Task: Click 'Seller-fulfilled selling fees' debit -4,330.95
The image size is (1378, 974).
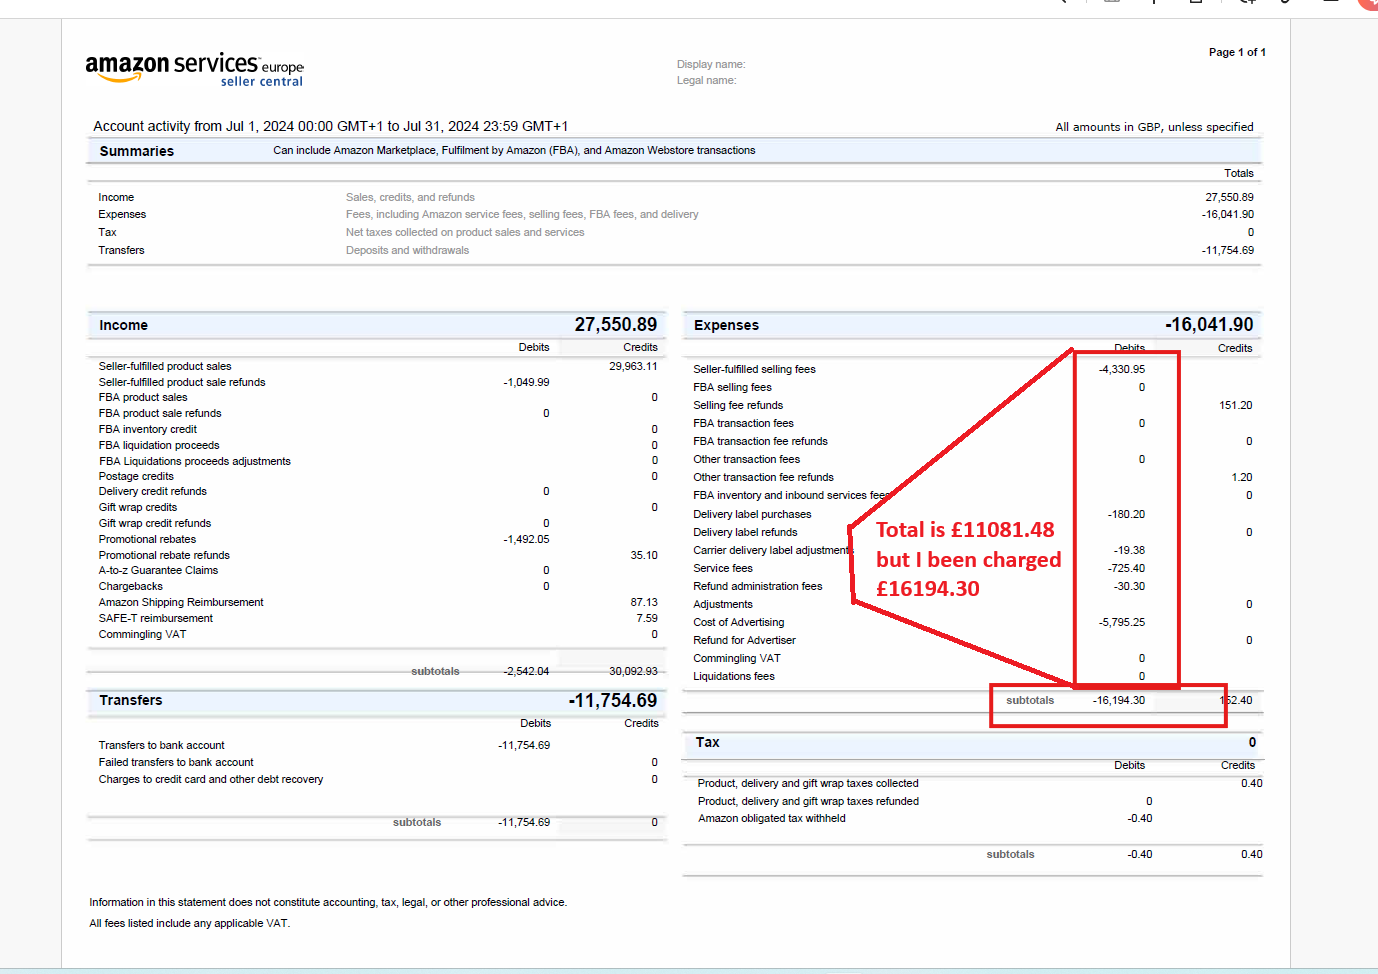Action: 1122,369
